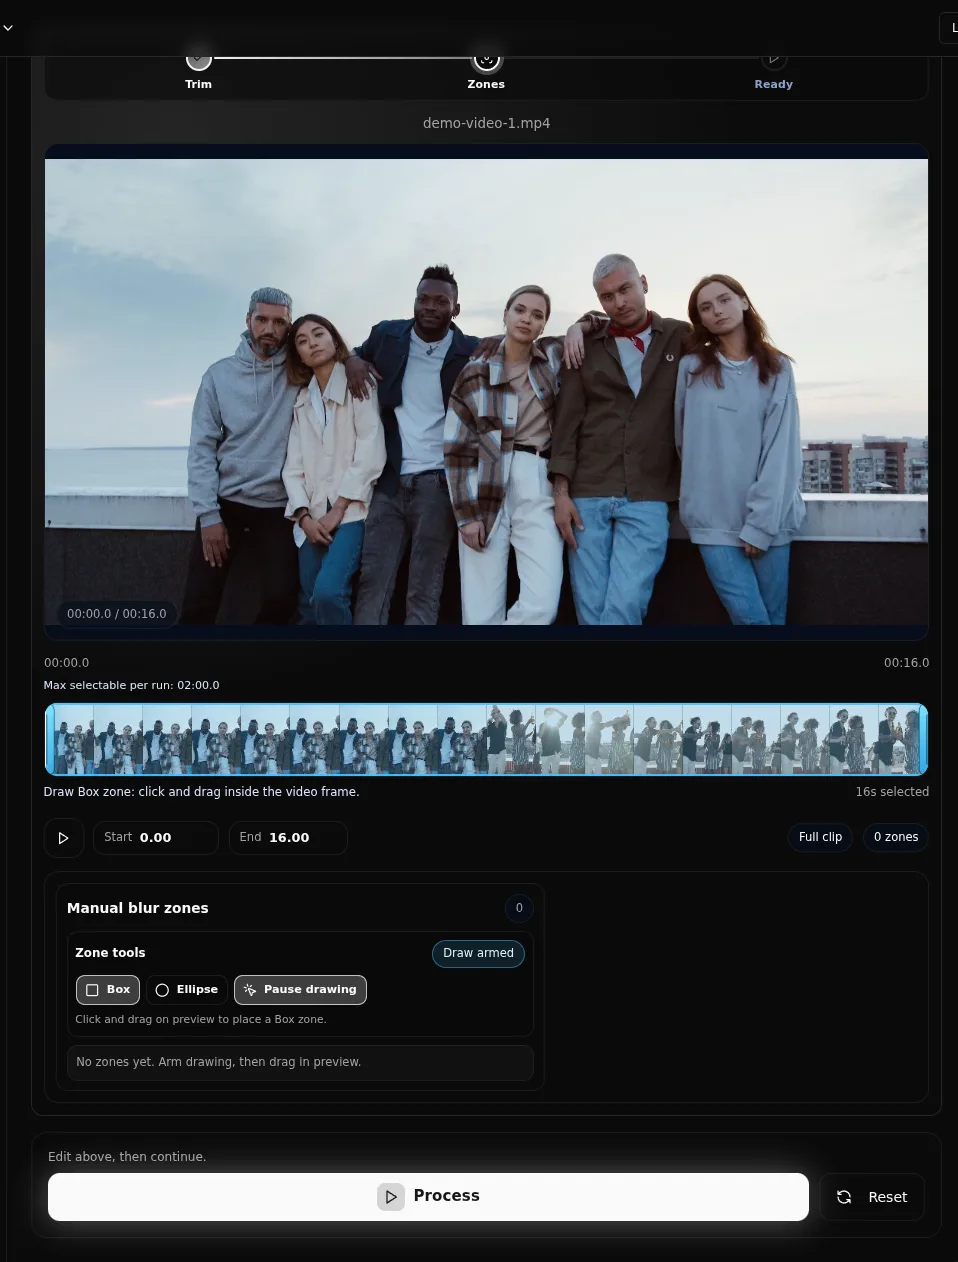Expand the top-left chevron dropdown

8,28
